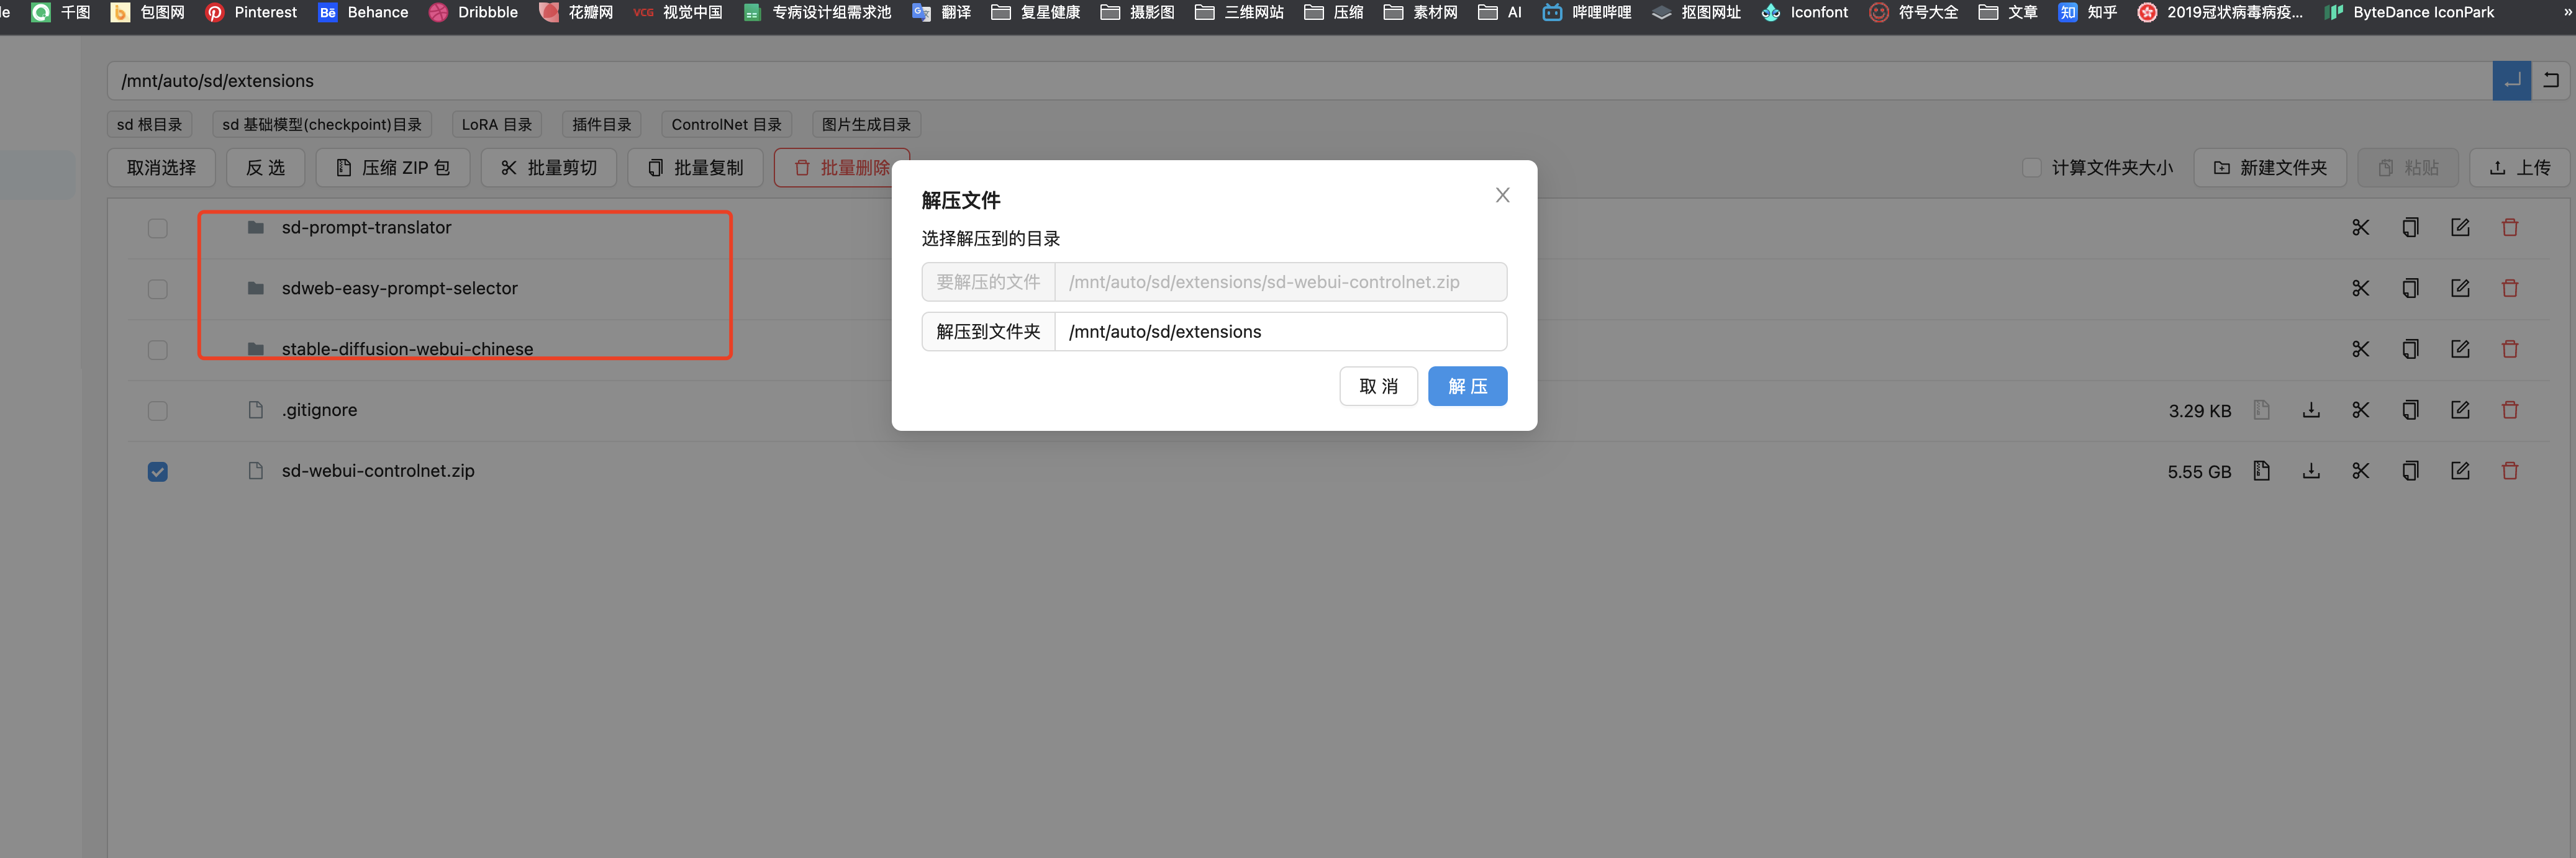Confirm extraction with 解压 button
The height and width of the screenshot is (858, 2576).
[1466, 386]
